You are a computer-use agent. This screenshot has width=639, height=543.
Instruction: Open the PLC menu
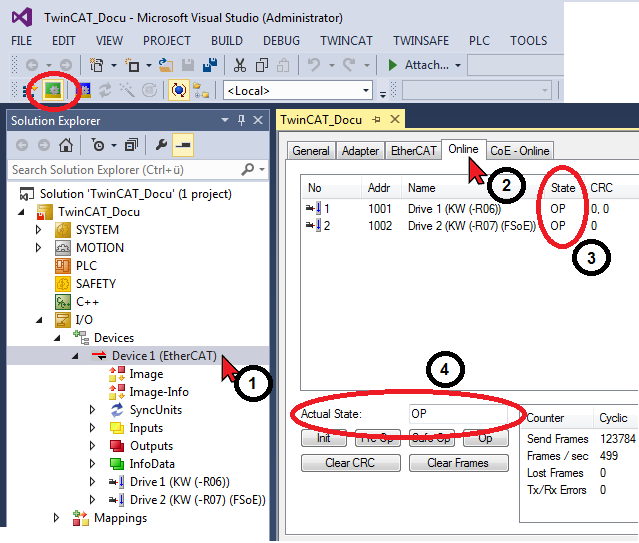pos(479,41)
